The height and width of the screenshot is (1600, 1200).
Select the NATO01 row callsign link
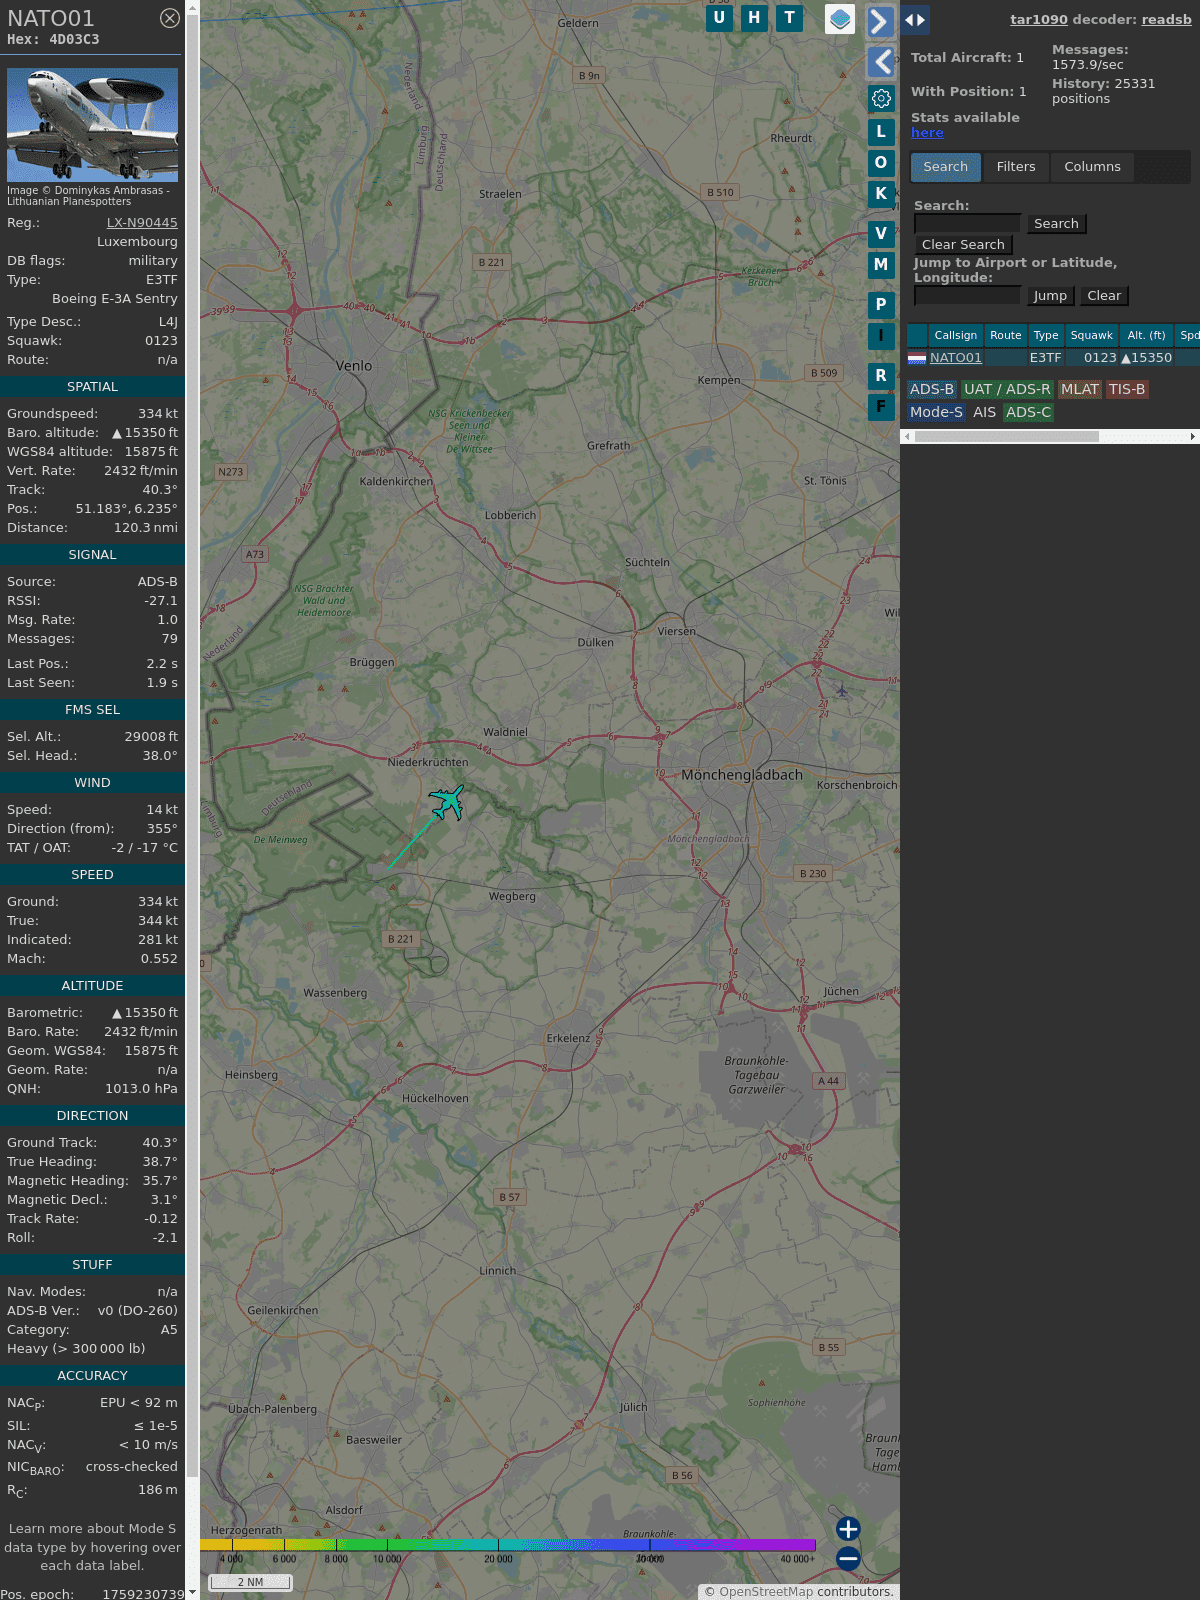(956, 358)
